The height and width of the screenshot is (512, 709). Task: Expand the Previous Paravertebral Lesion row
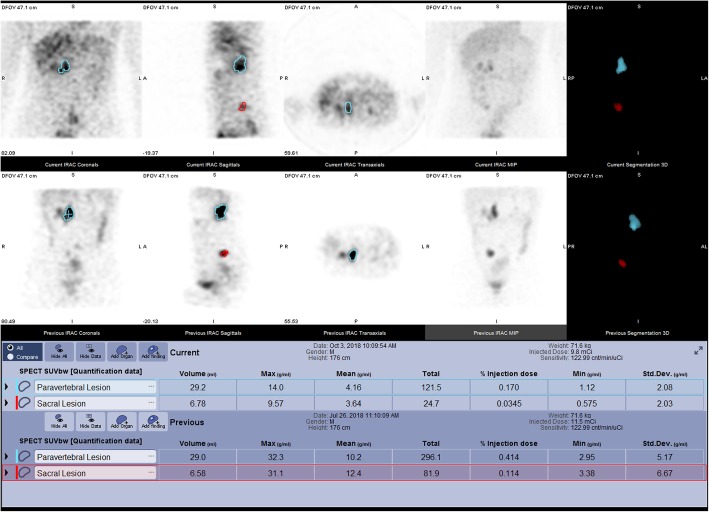coord(6,457)
